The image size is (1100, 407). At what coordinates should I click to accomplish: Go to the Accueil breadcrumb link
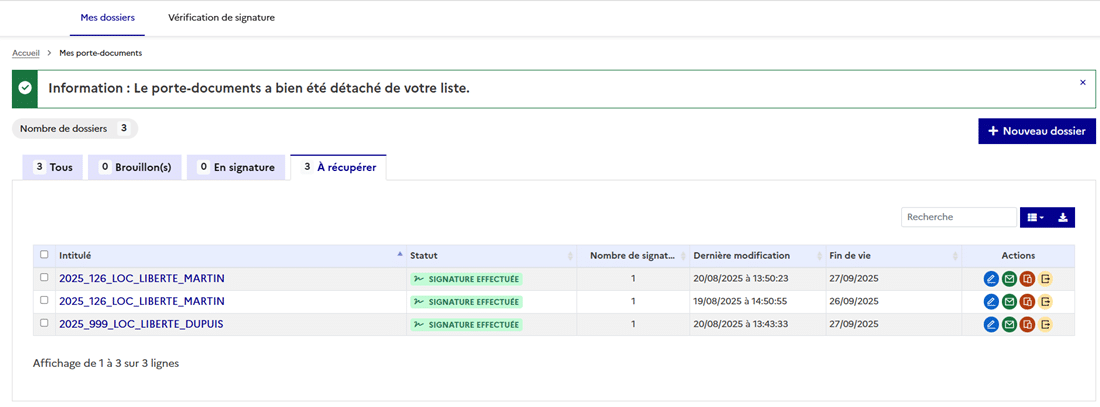click(26, 53)
